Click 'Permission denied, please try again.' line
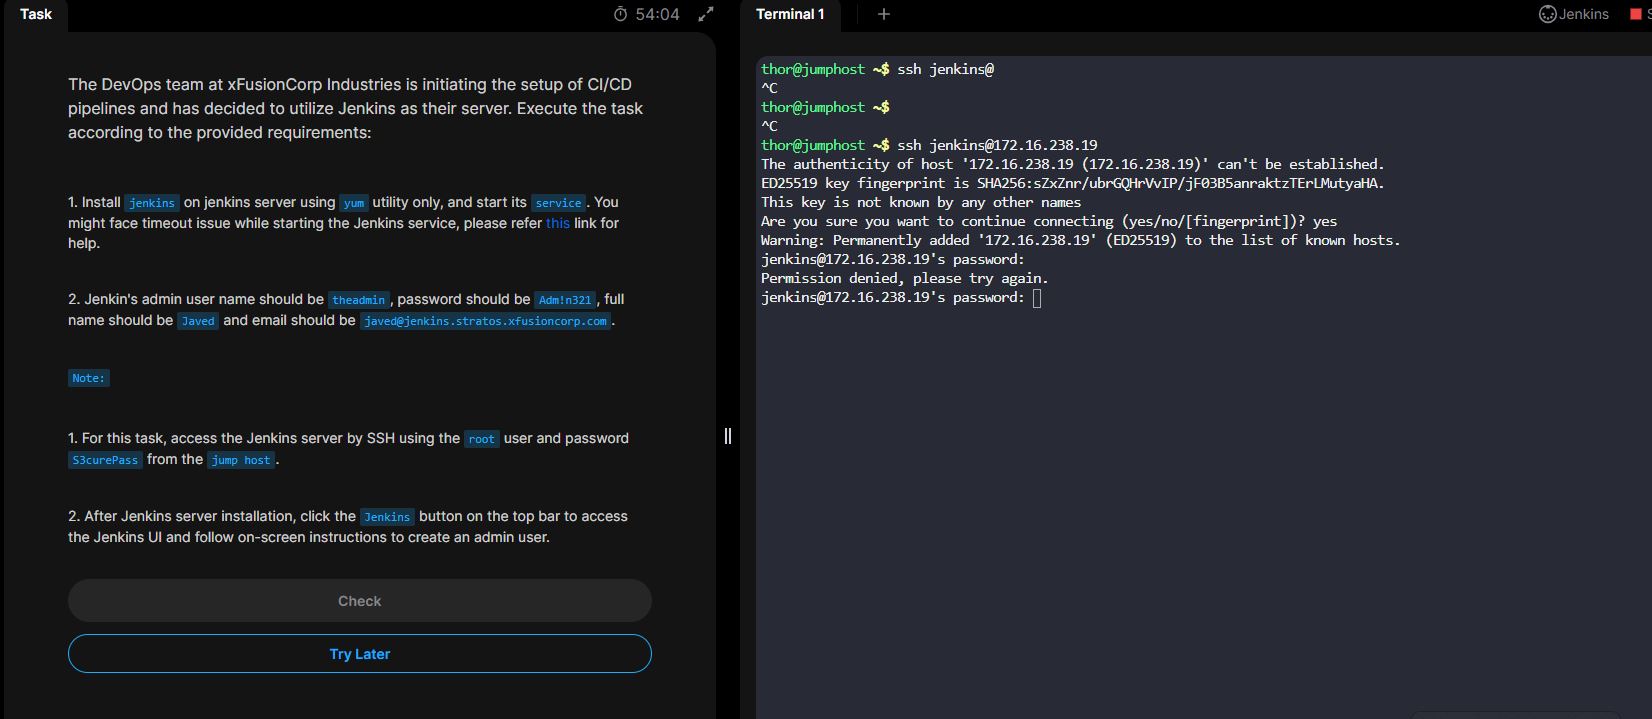The height and width of the screenshot is (719, 1652). [x=904, y=278]
